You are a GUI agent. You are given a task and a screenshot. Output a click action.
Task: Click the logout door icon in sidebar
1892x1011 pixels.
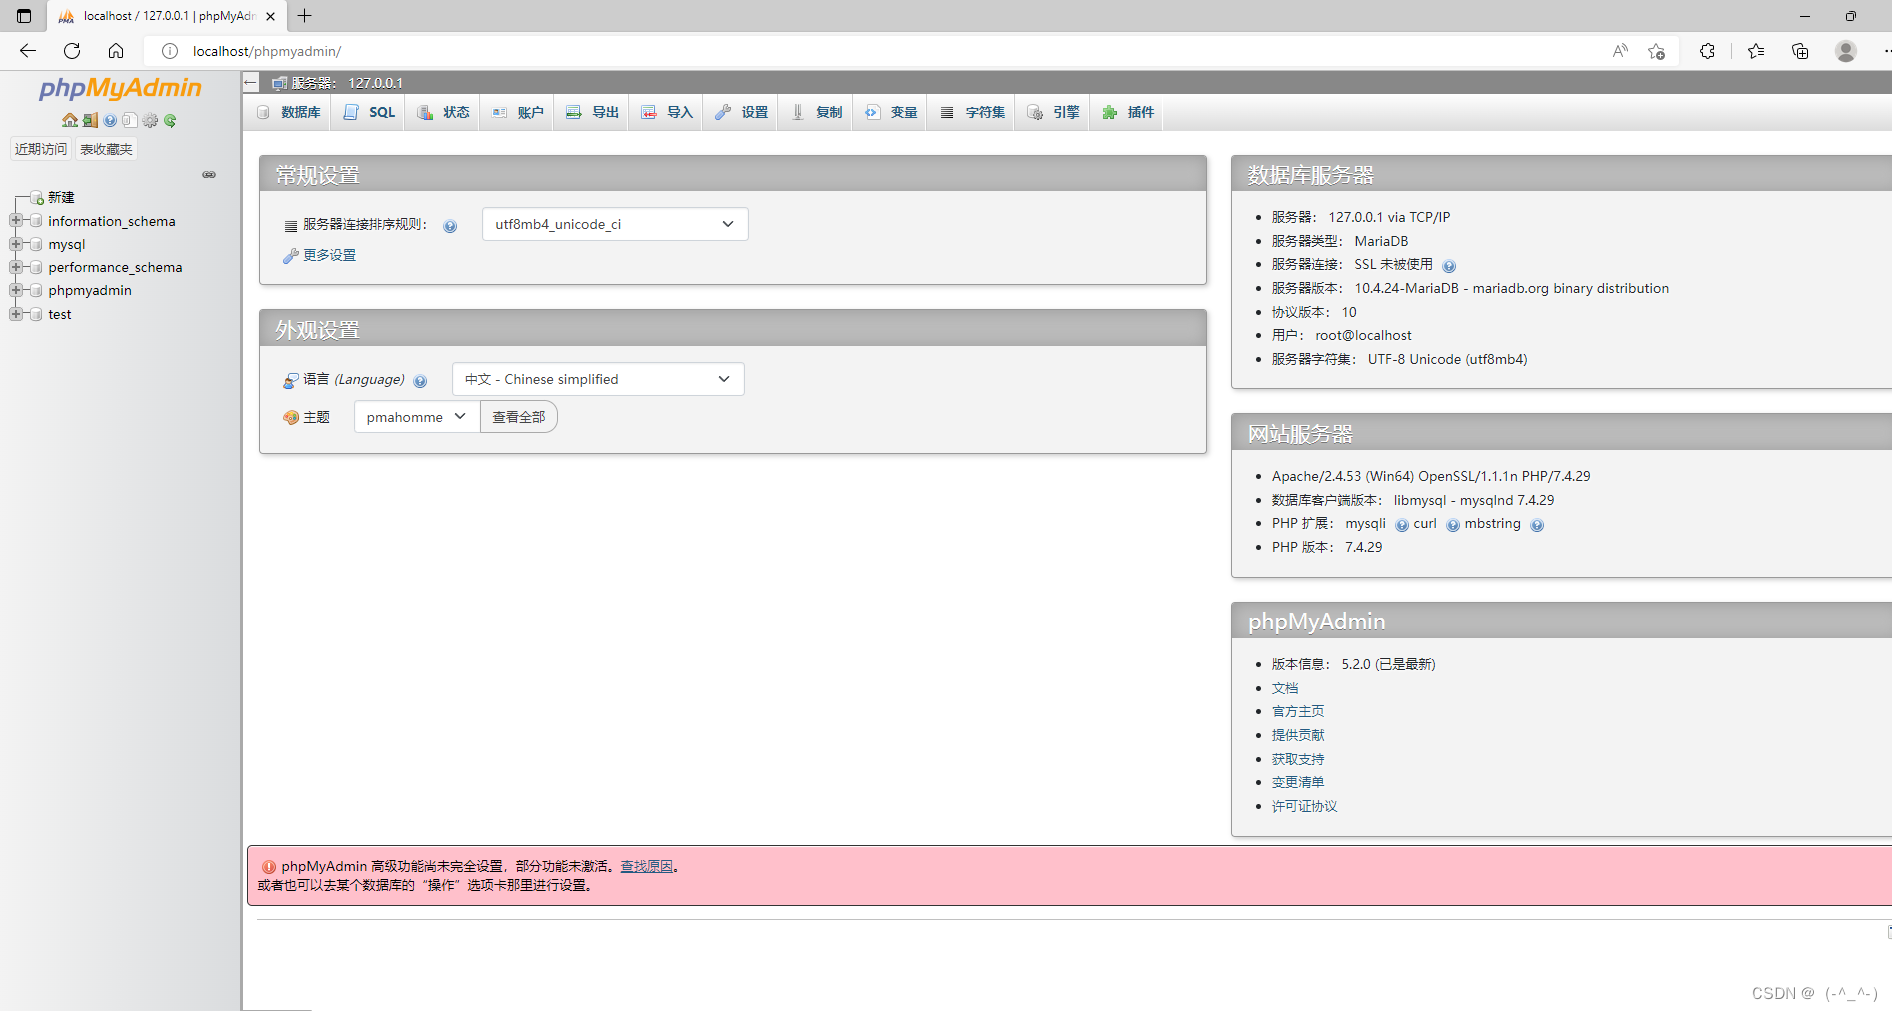(90, 120)
